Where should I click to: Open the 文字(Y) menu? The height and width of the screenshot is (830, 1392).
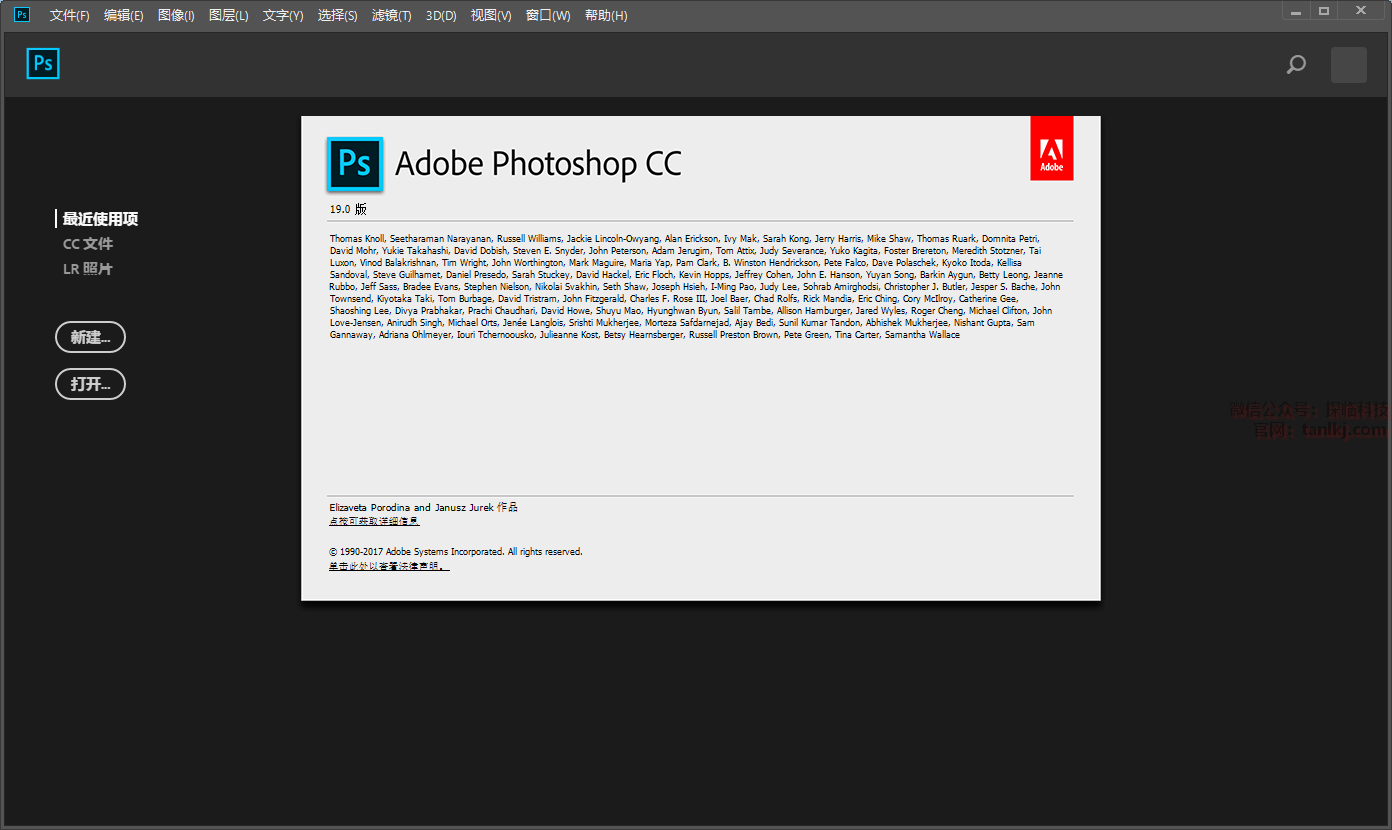(283, 16)
